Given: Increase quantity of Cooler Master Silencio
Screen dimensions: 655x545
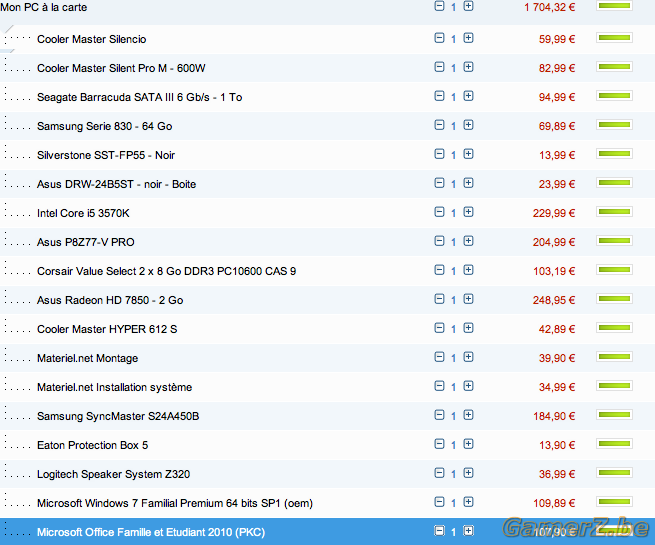Looking at the screenshot, I should click(468, 38).
